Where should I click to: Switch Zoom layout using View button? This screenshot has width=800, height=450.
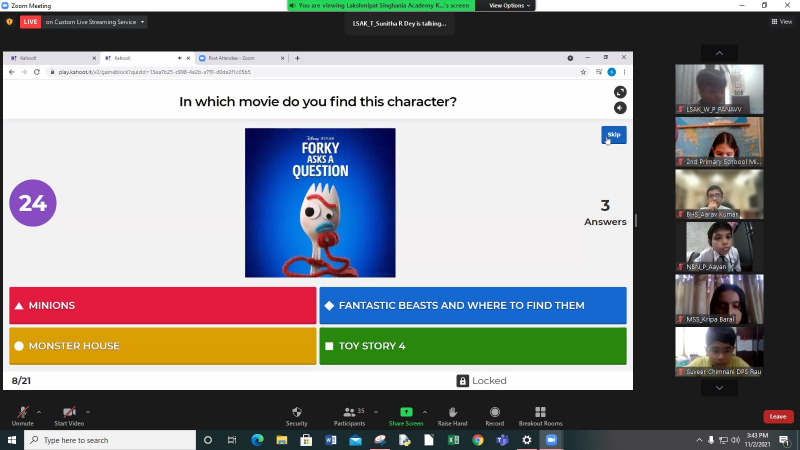(780, 21)
